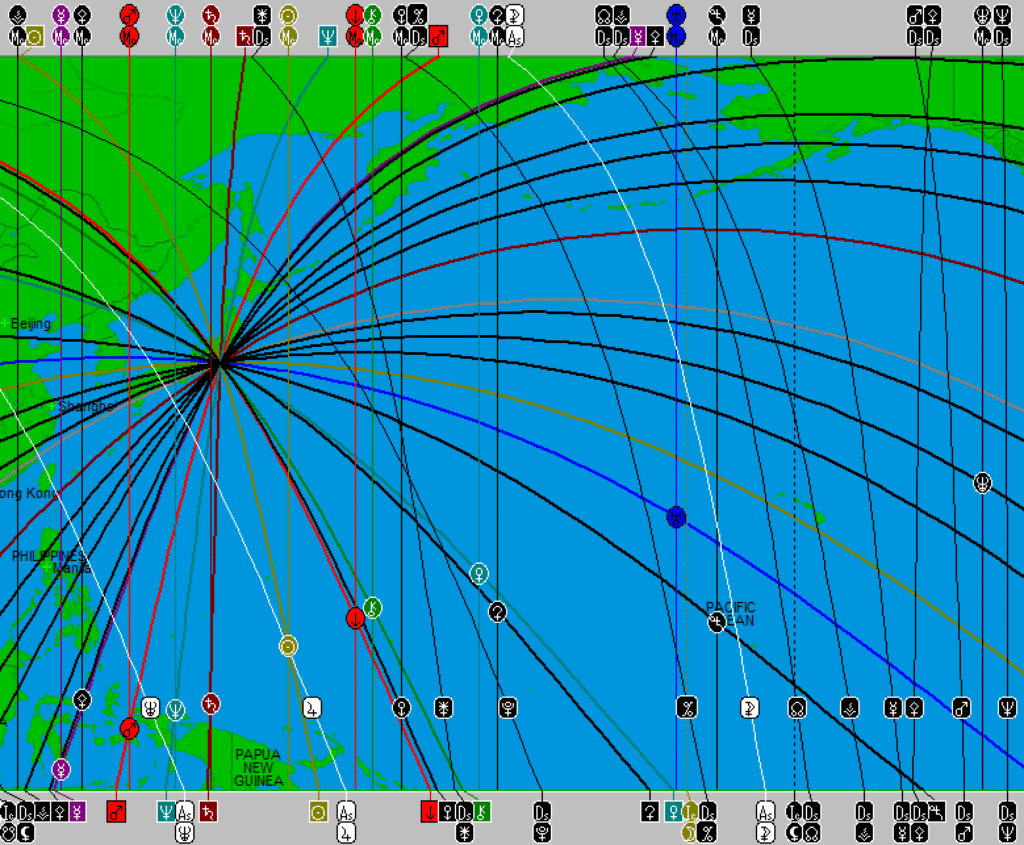Select the Papua New Guinea map label
The image size is (1024, 845).
[258, 767]
